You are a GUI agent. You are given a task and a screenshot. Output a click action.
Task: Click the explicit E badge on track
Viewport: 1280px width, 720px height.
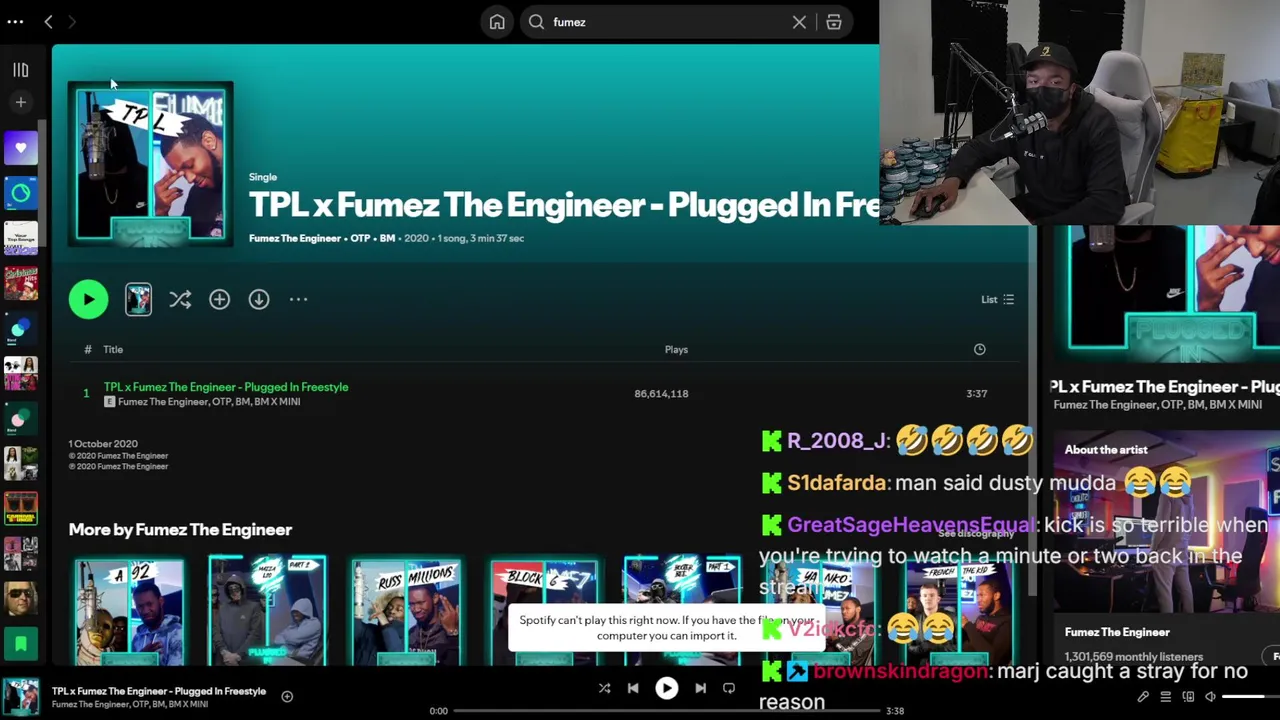110,402
